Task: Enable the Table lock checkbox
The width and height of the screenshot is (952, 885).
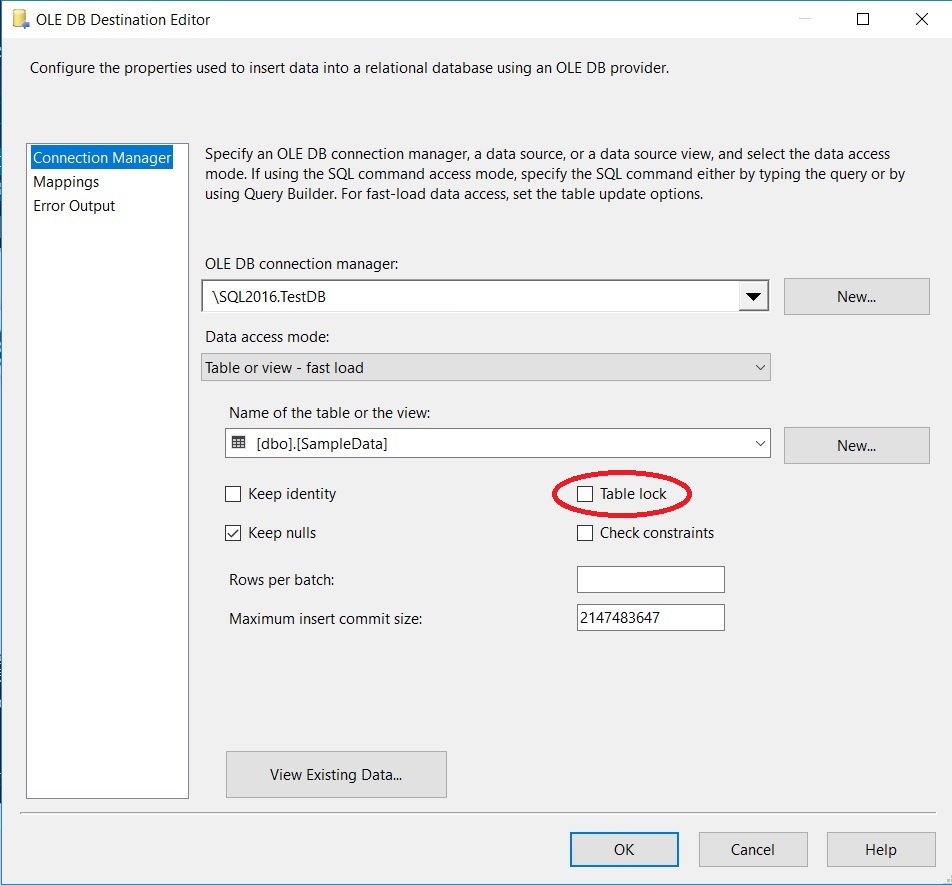Action: coord(585,494)
